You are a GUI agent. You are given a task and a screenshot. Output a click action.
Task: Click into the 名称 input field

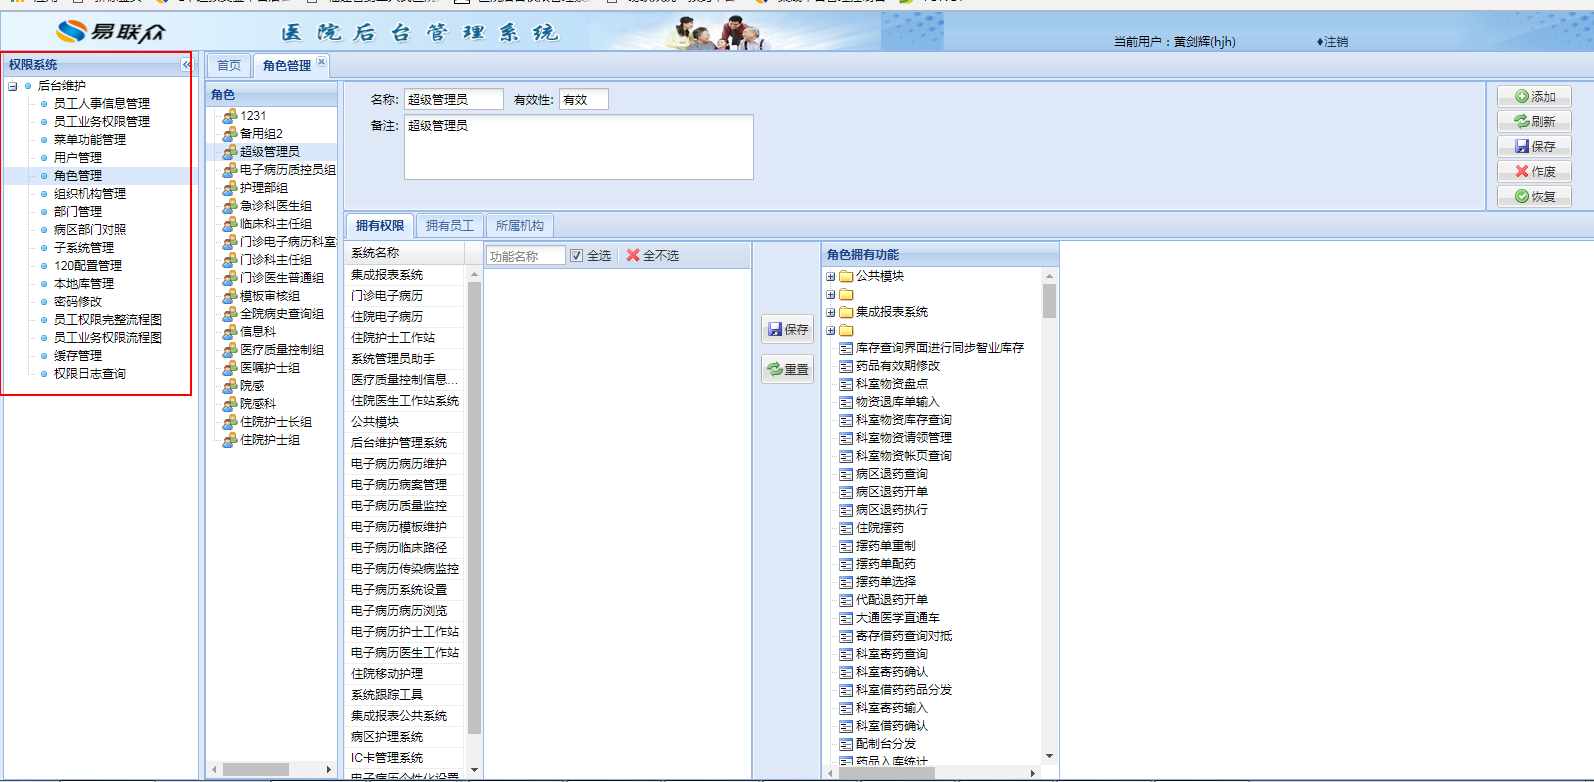point(453,100)
